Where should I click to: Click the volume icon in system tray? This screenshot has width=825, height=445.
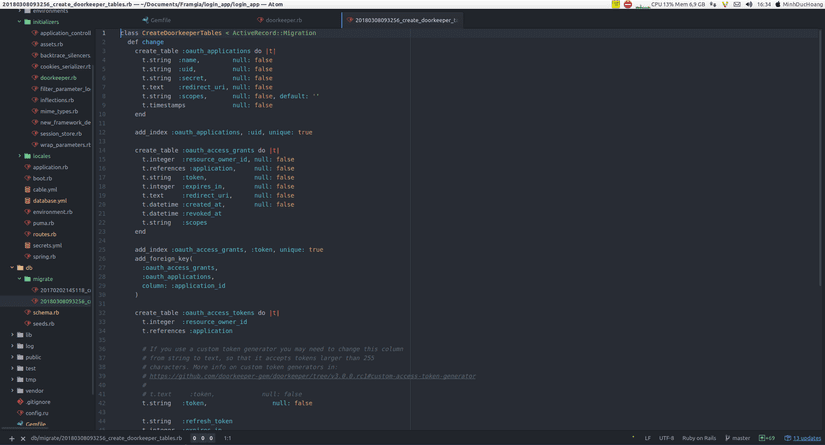click(749, 4)
